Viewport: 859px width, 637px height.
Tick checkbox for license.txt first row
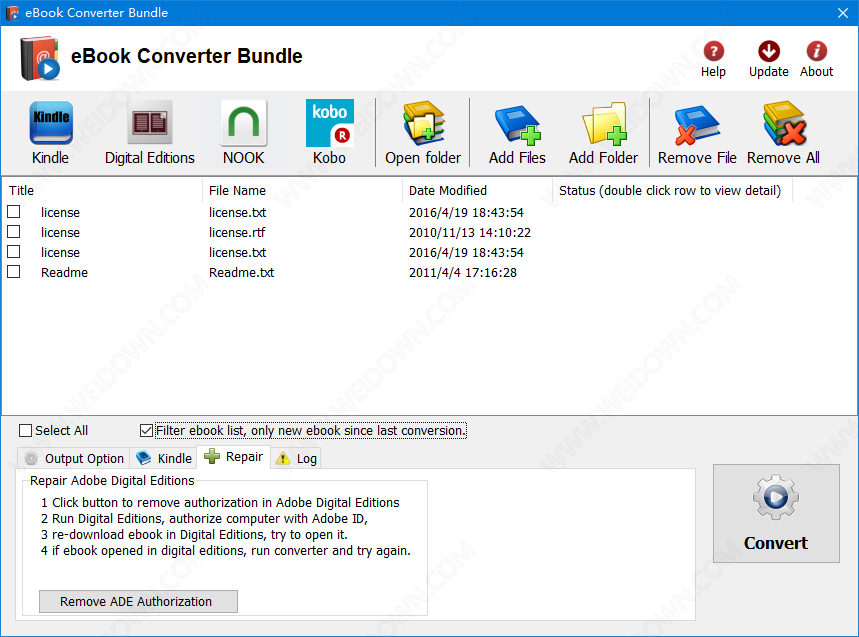14,211
